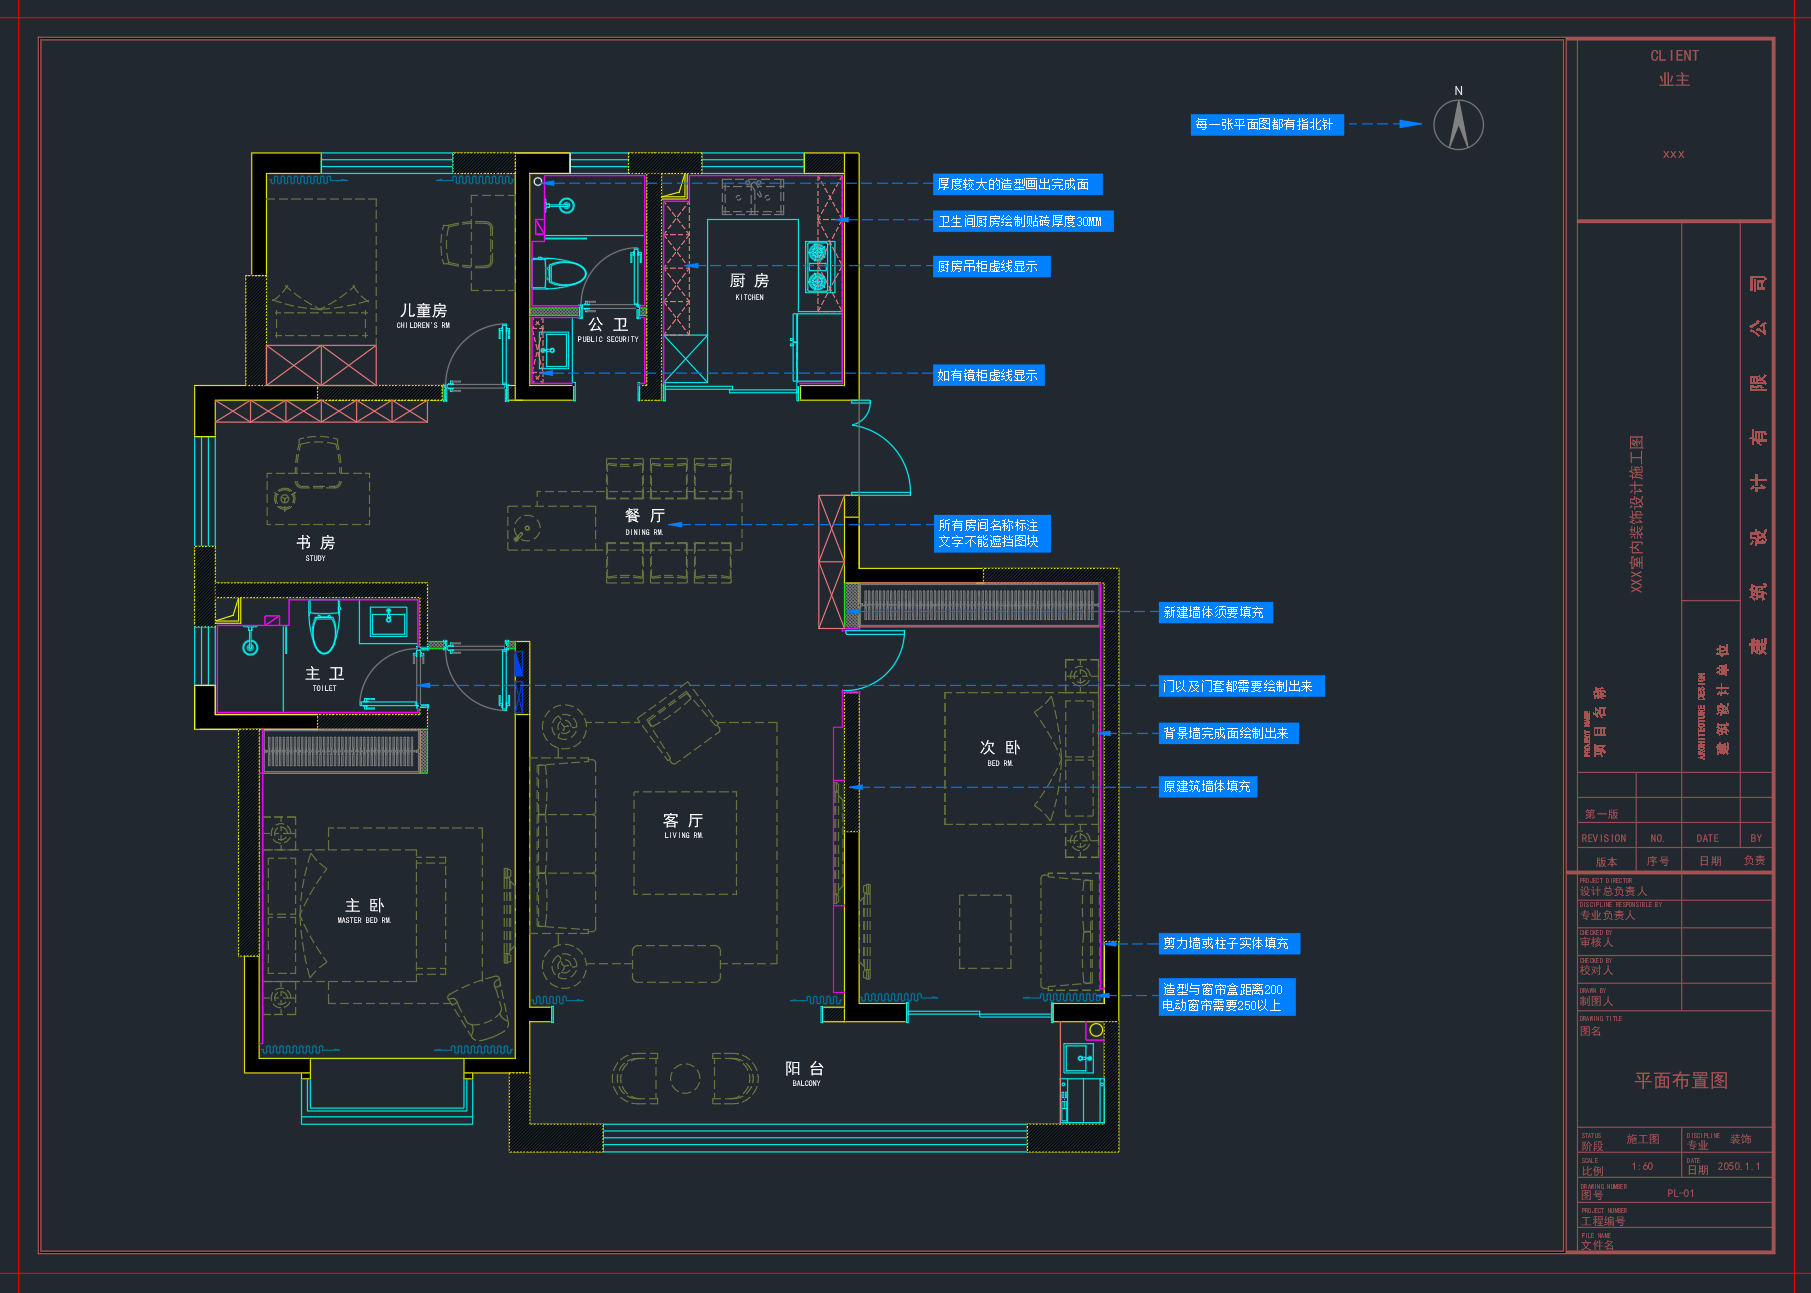Screen dimensions: 1811x1293
Task: Select the 厨房吊柜虚线显示 annotation
Action: coord(991,266)
